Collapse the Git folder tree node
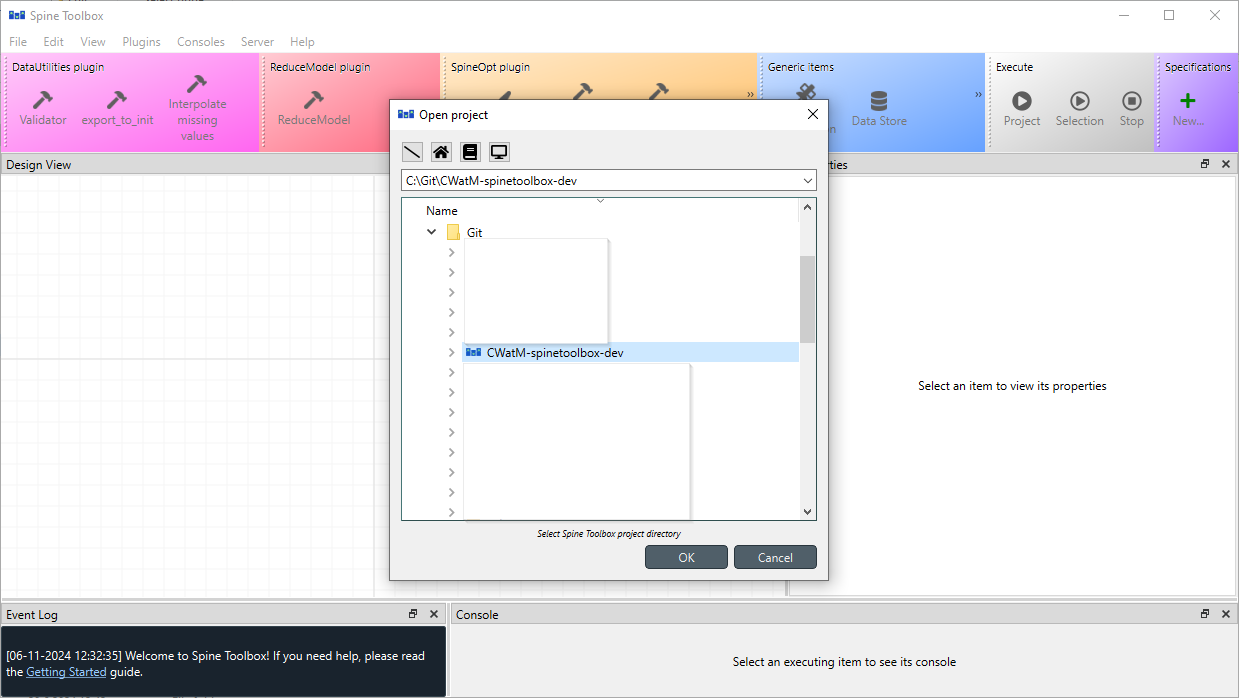Viewport: 1239px width, 698px height. click(431, 232)
